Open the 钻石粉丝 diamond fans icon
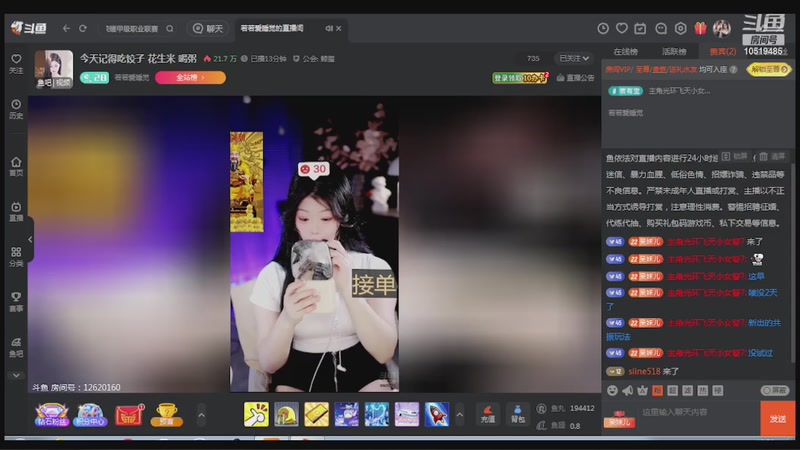 52,415
